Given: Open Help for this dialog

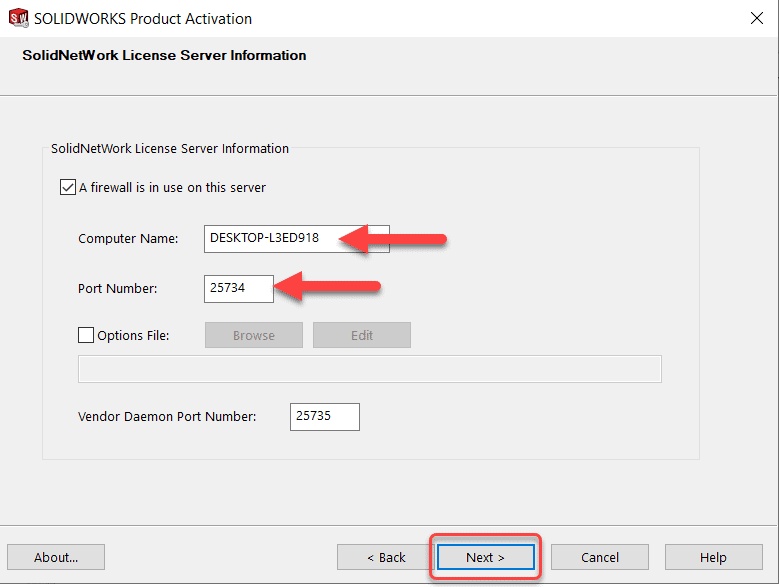Looking at the screenshot, I should (713, 557).
